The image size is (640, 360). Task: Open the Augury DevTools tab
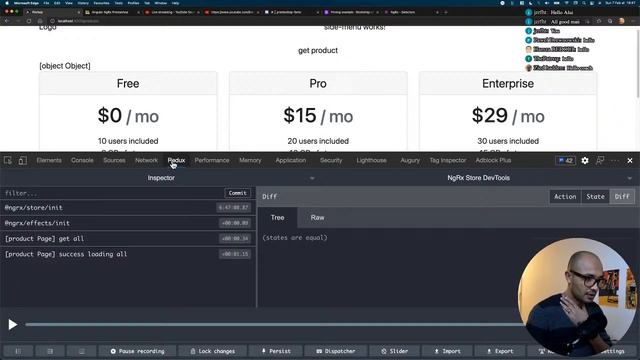coord(410,160)
